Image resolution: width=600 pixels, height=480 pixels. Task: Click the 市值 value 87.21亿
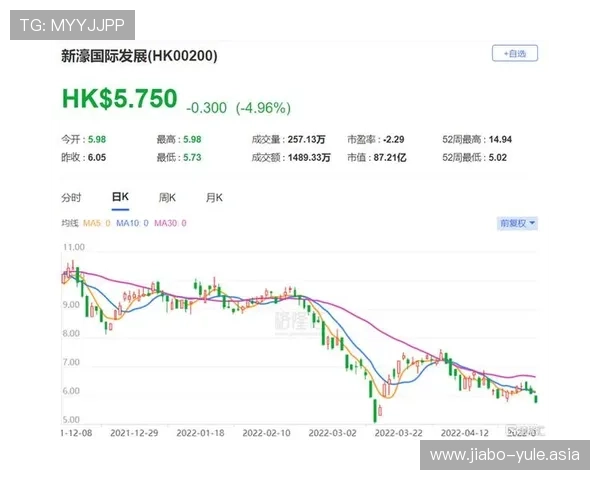[x=390, y=157]
